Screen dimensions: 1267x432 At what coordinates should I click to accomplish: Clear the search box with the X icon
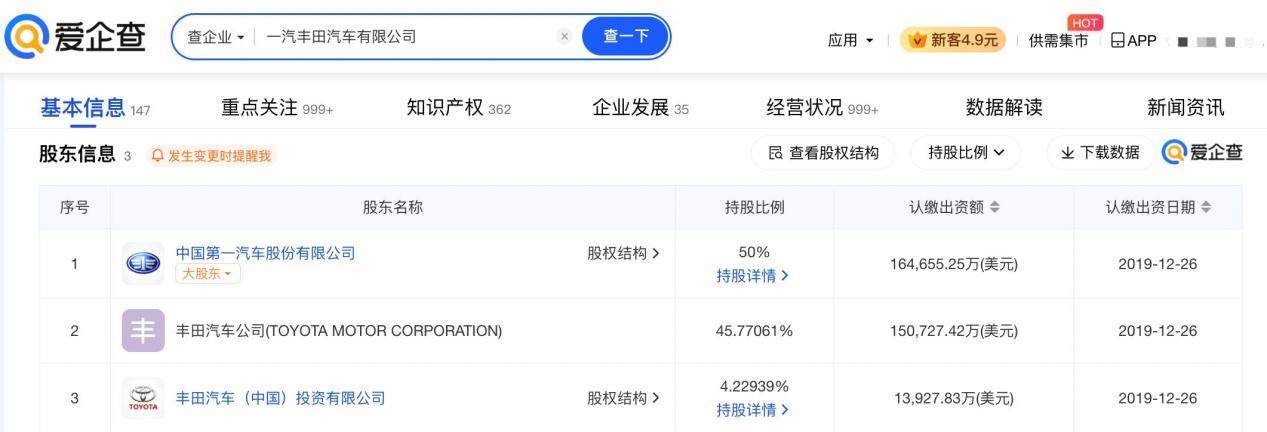coord(564,37)
